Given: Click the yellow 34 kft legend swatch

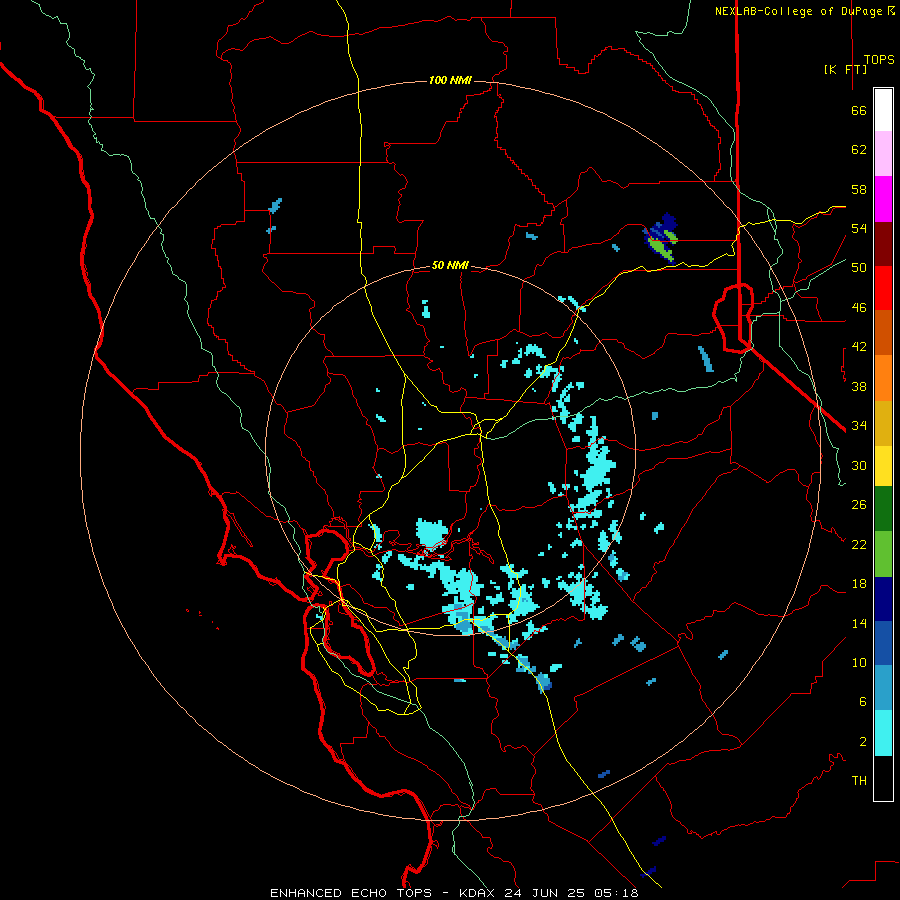Looking at the screenshot, I should (883, 466).
